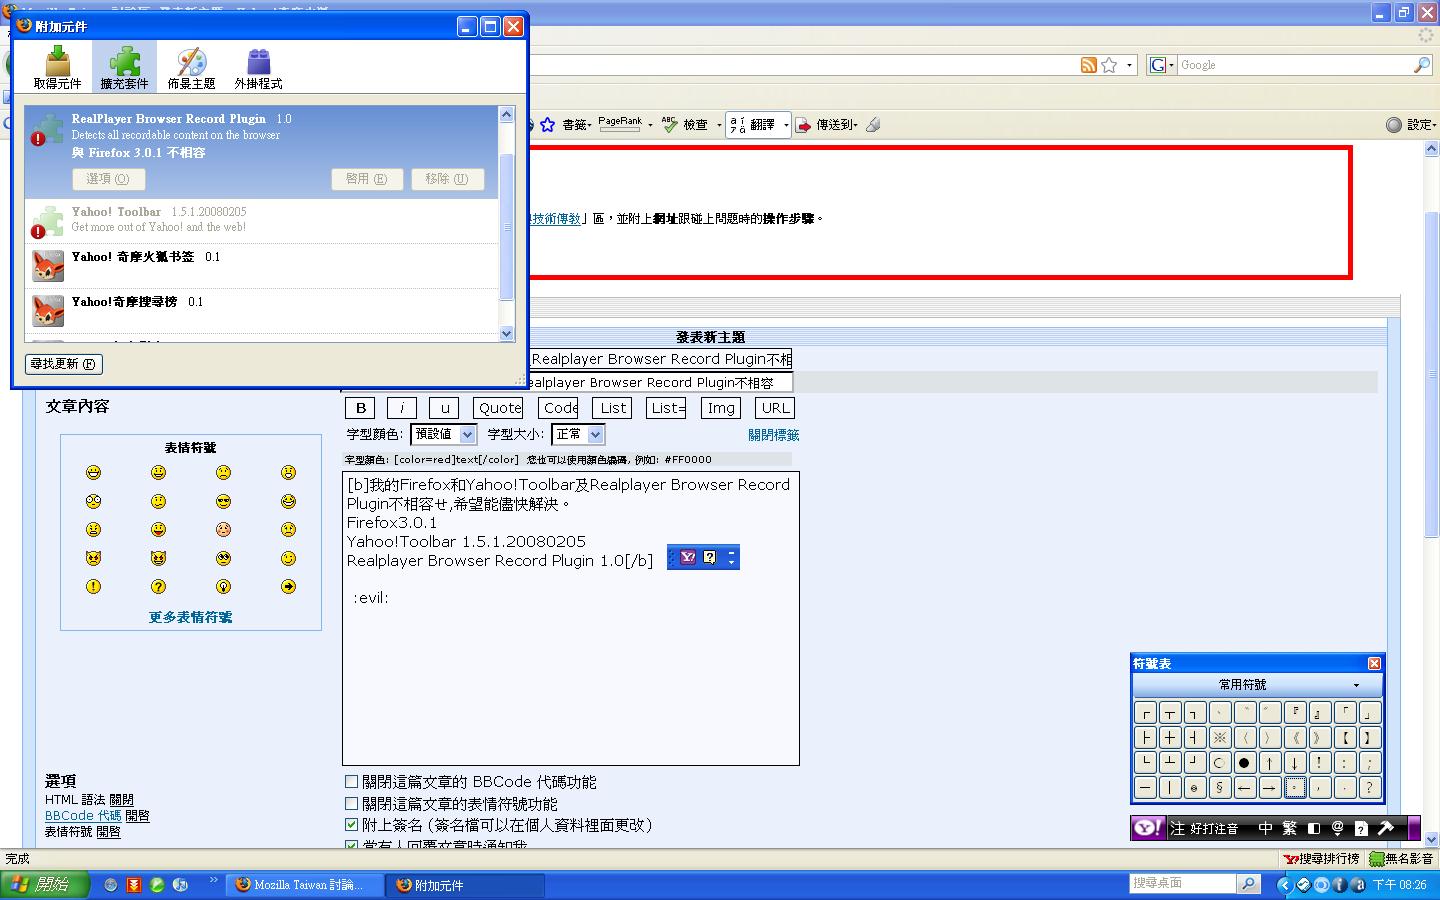Image resolution: width=1440 pixels, height=900 pixels.
Task: Open the 設定 settings toolbar menu
Action: [1411, 125]
